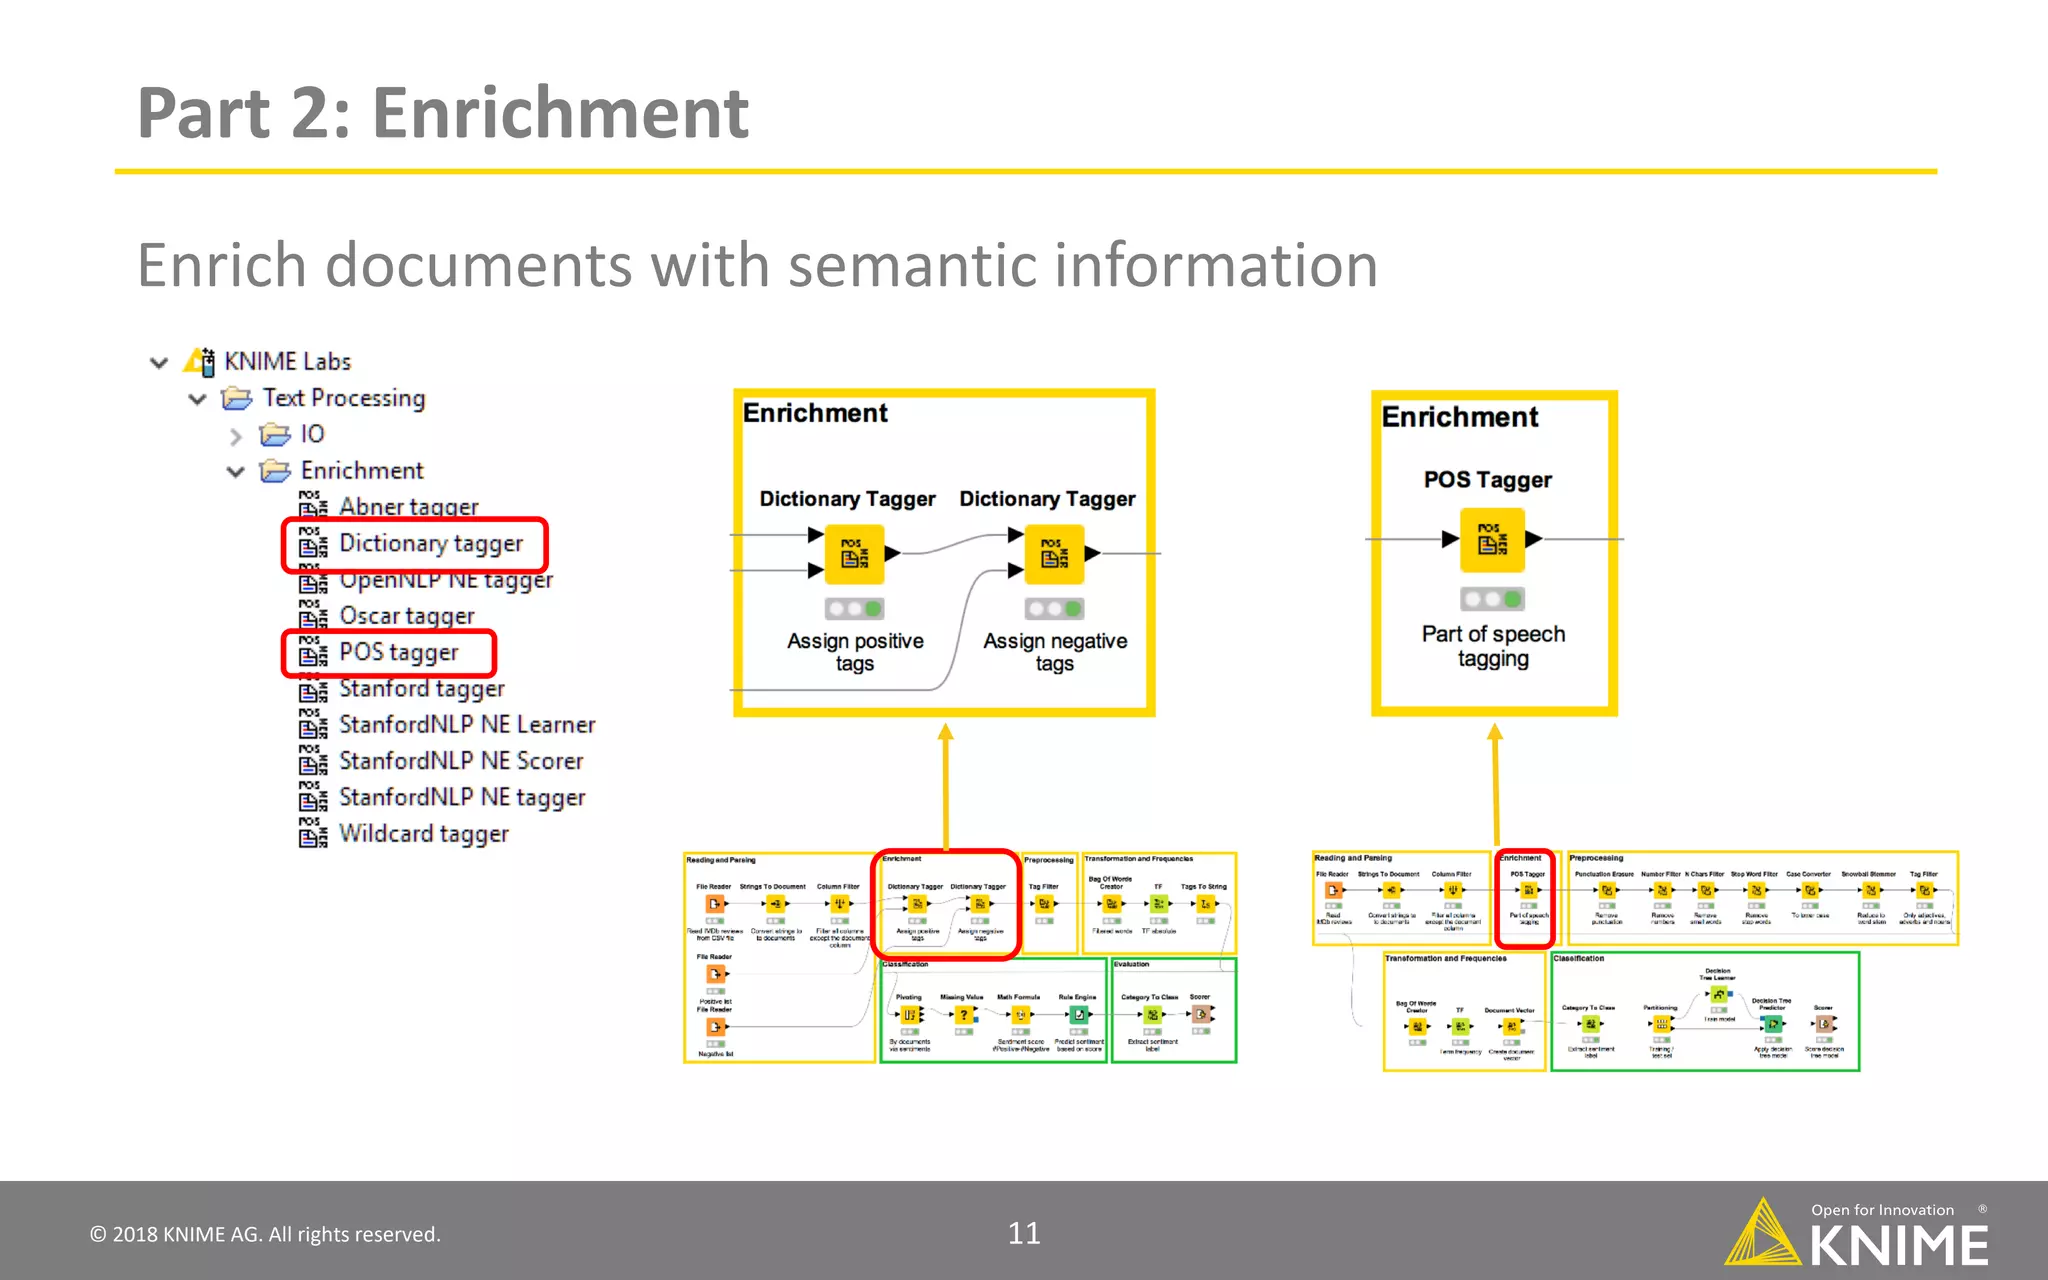
Task: Collapse the Enrichment folder chevron
Action: point(236,472)
